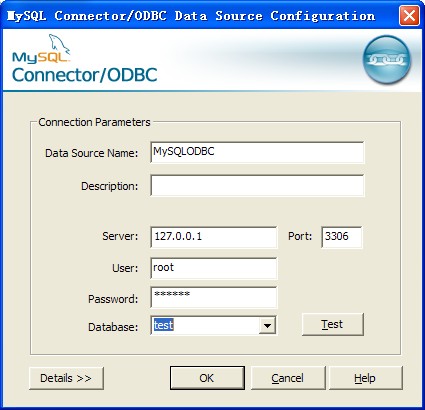Close the Data Source Configuration dialog
The height and width of the screenshot is (410, 425).
click(409, 16)
